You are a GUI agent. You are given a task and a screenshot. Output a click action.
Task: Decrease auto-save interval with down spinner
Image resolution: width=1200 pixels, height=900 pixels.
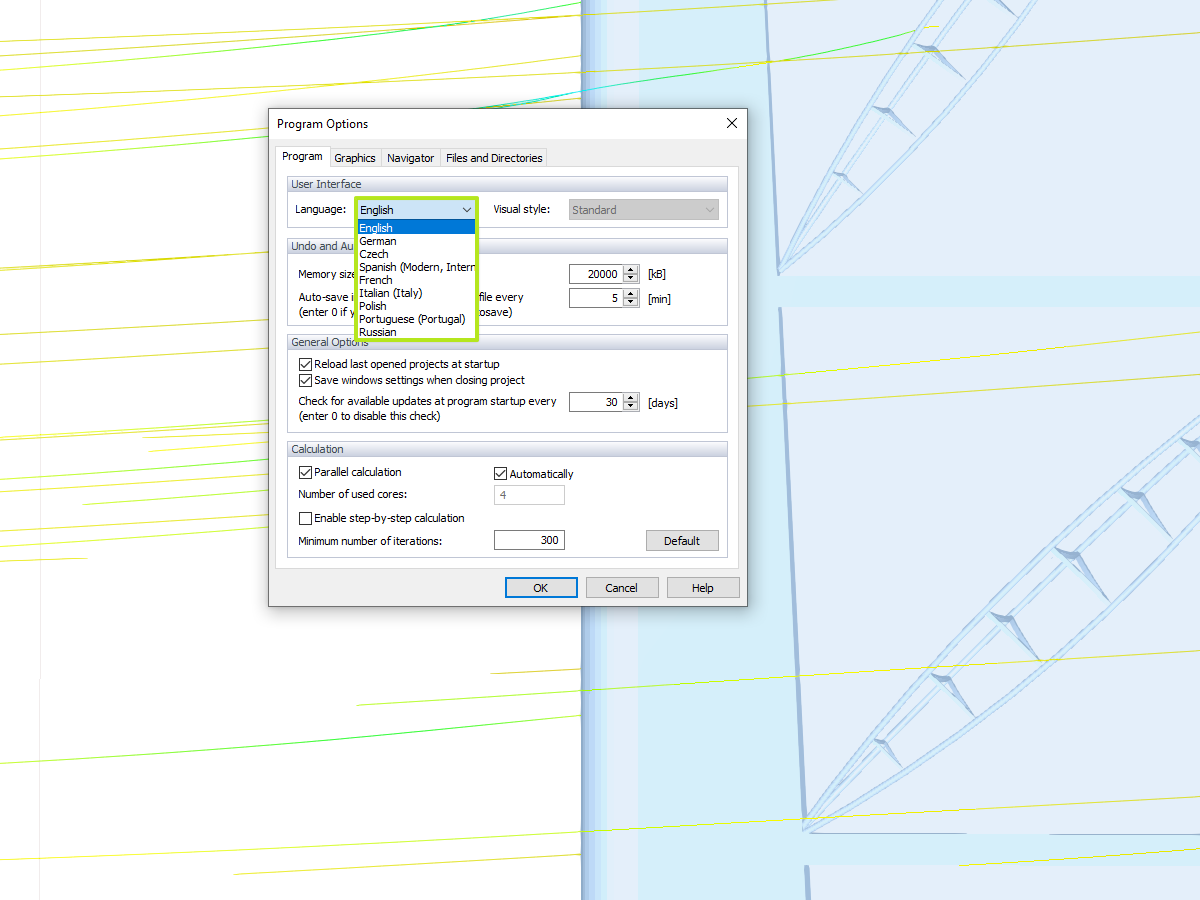pos(631,302)
